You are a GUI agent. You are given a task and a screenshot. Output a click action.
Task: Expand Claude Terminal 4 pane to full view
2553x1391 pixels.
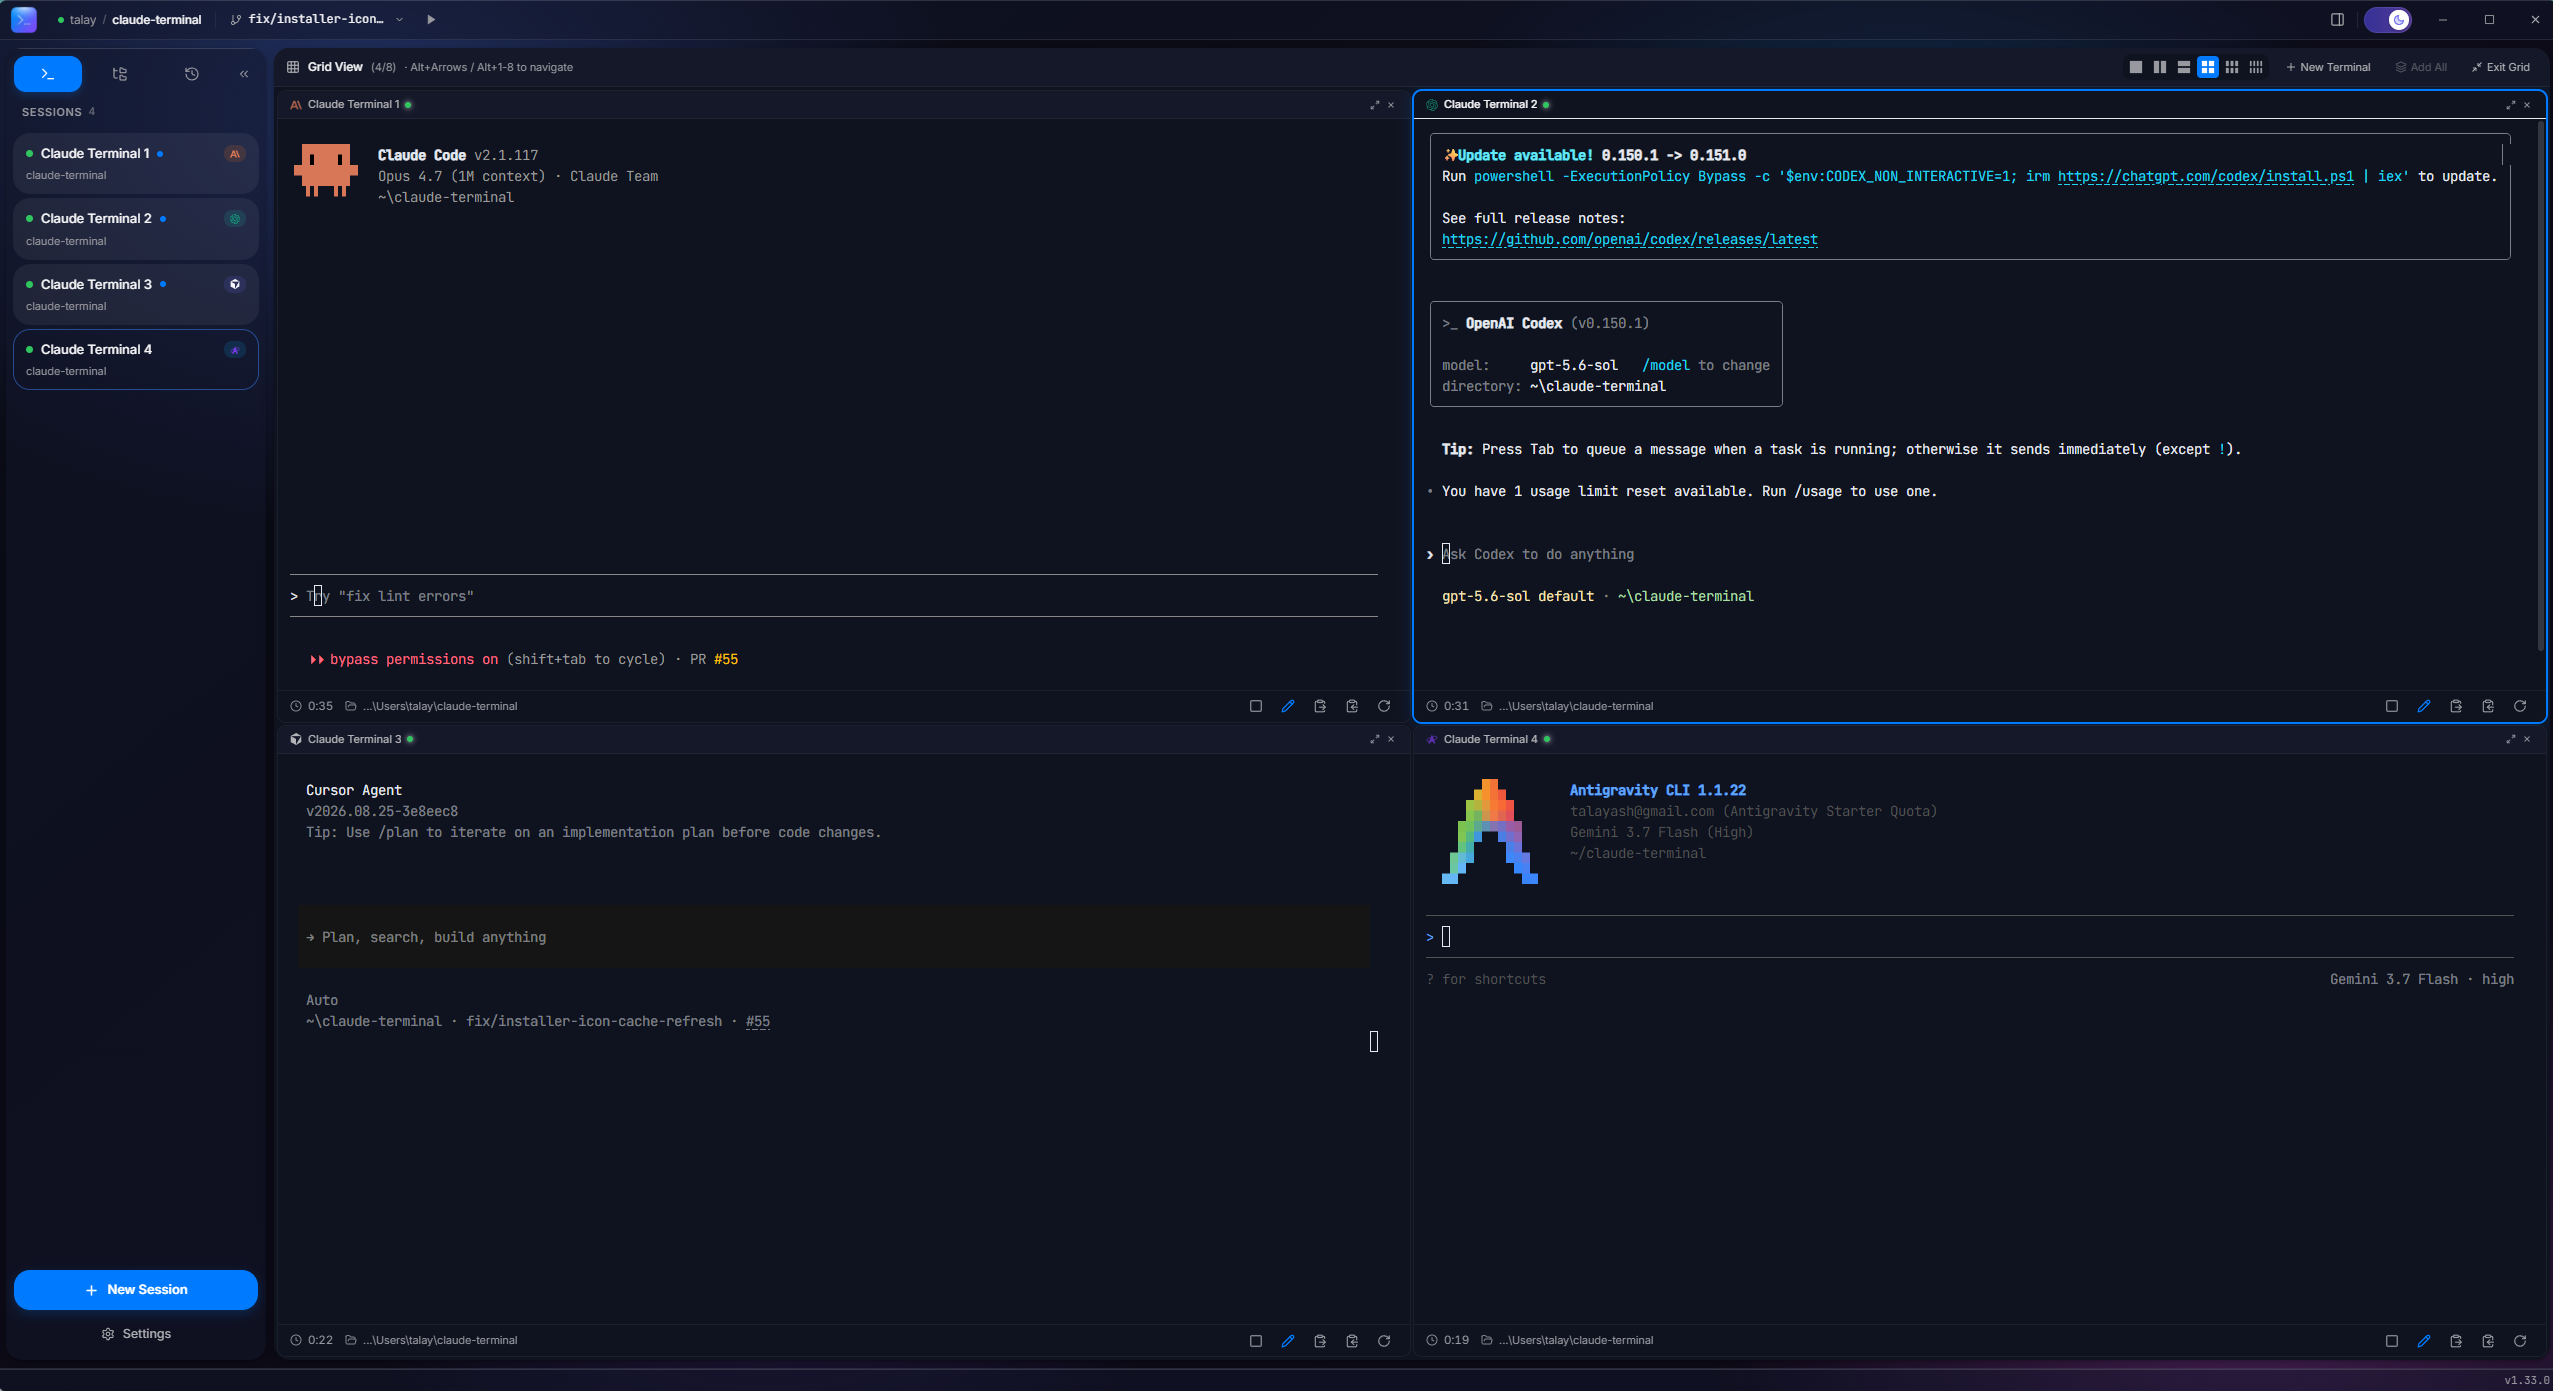[2511, 739]
